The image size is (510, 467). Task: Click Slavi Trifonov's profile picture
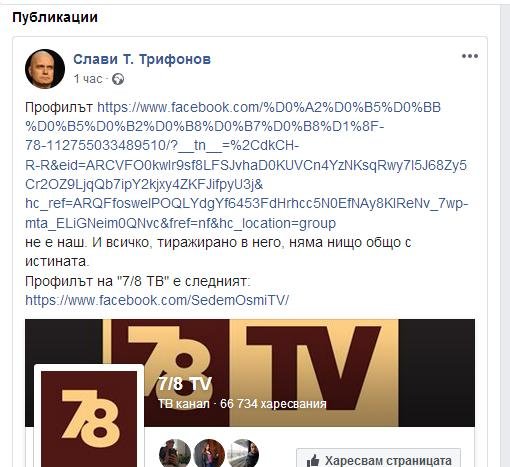pos(45,69)
